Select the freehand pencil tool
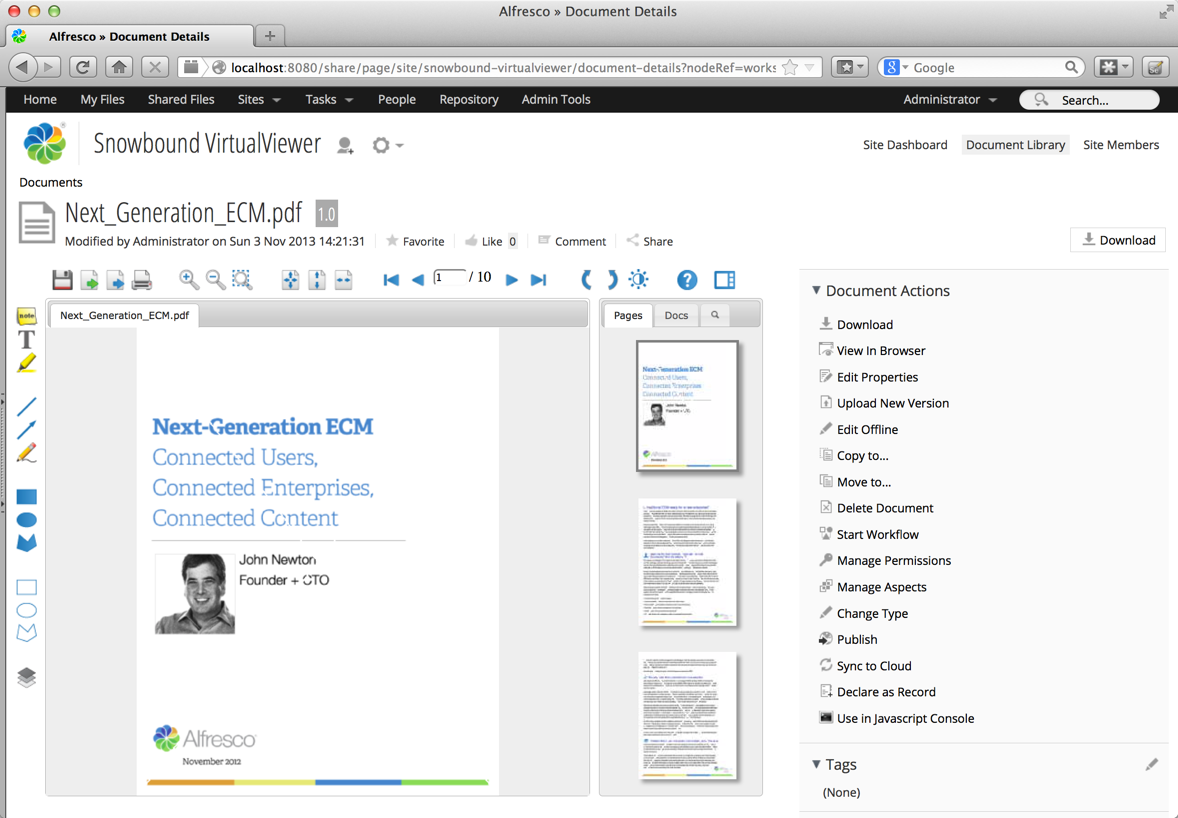 [x=26, y=453]
